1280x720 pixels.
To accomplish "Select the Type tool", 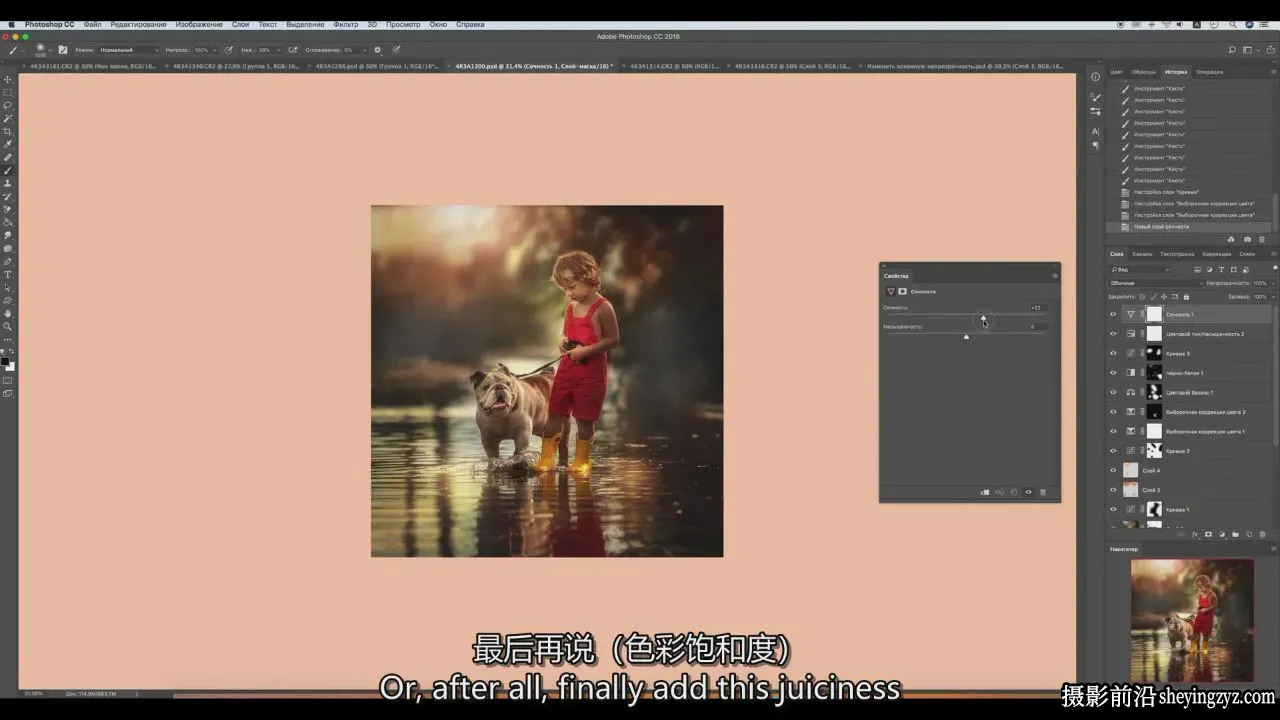I will coord(8,274).
